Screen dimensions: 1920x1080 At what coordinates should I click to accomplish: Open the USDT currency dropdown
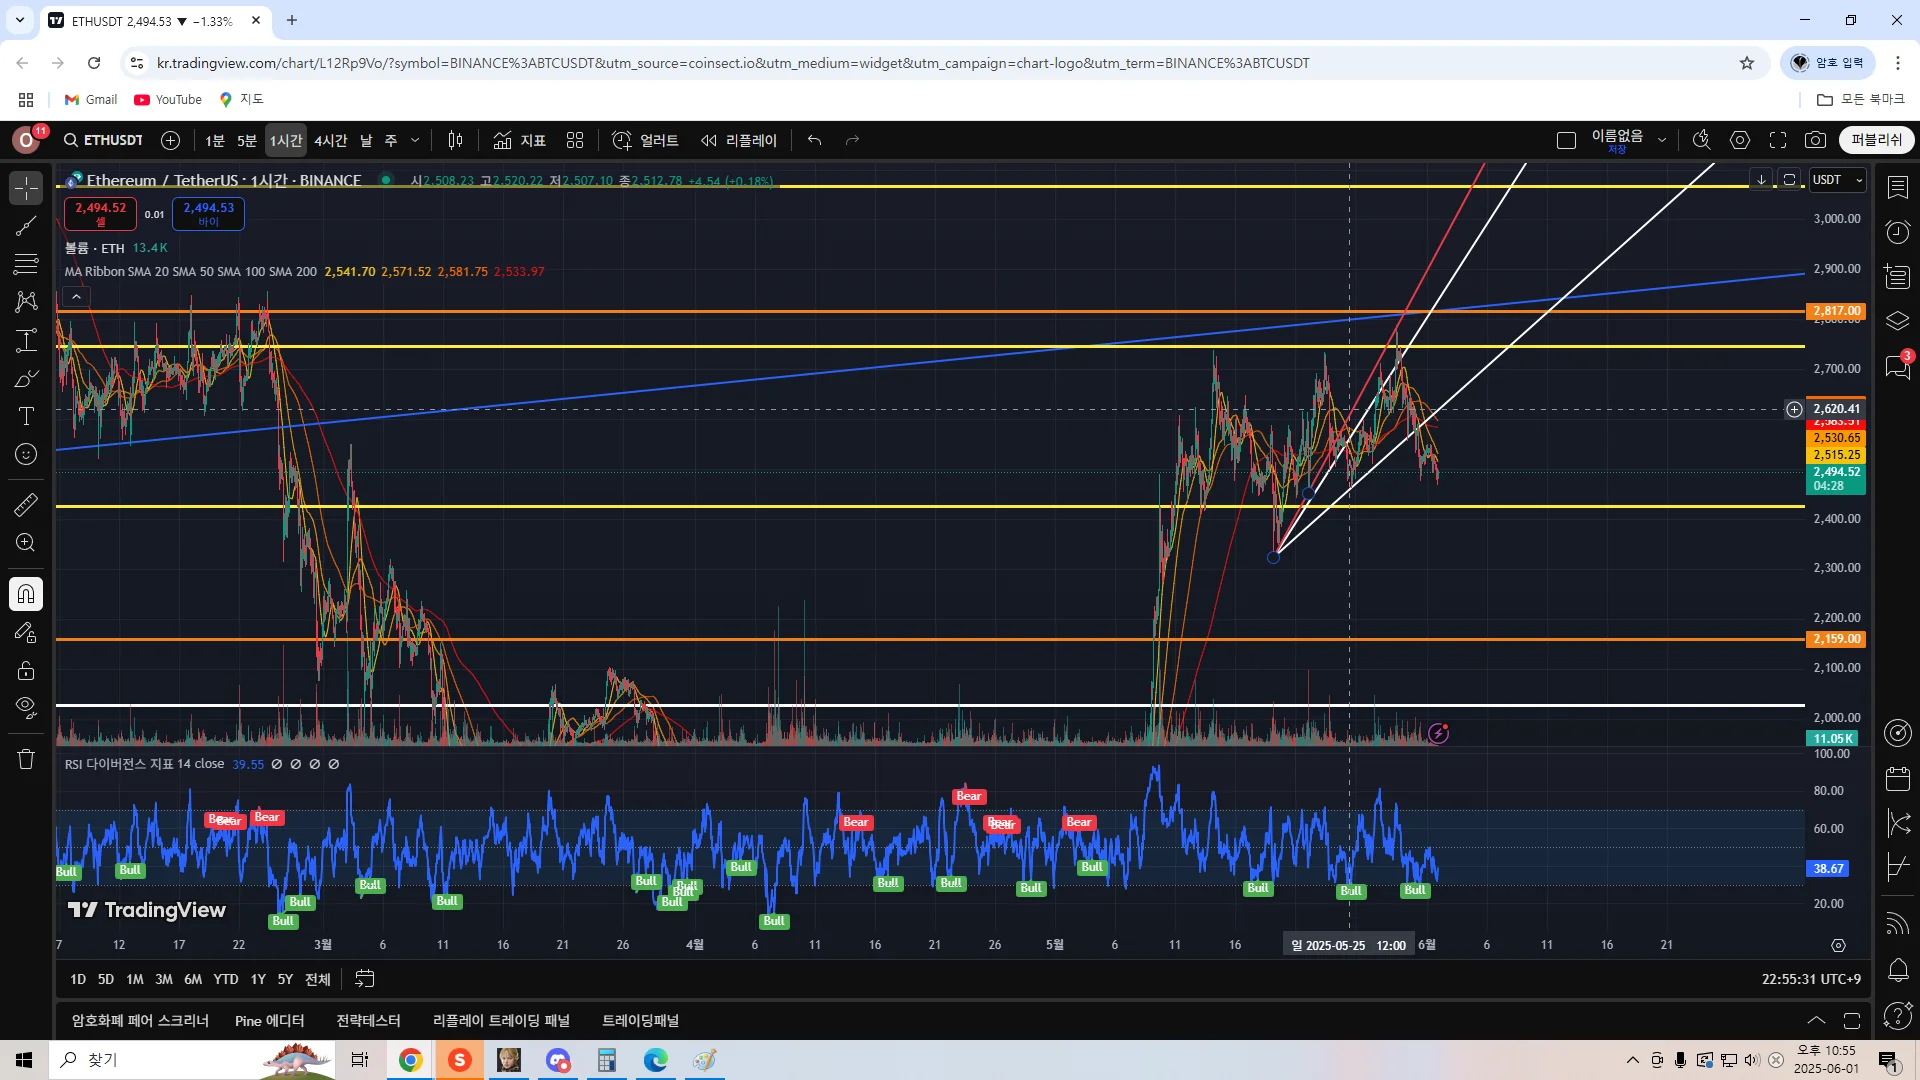(1838, 180)
